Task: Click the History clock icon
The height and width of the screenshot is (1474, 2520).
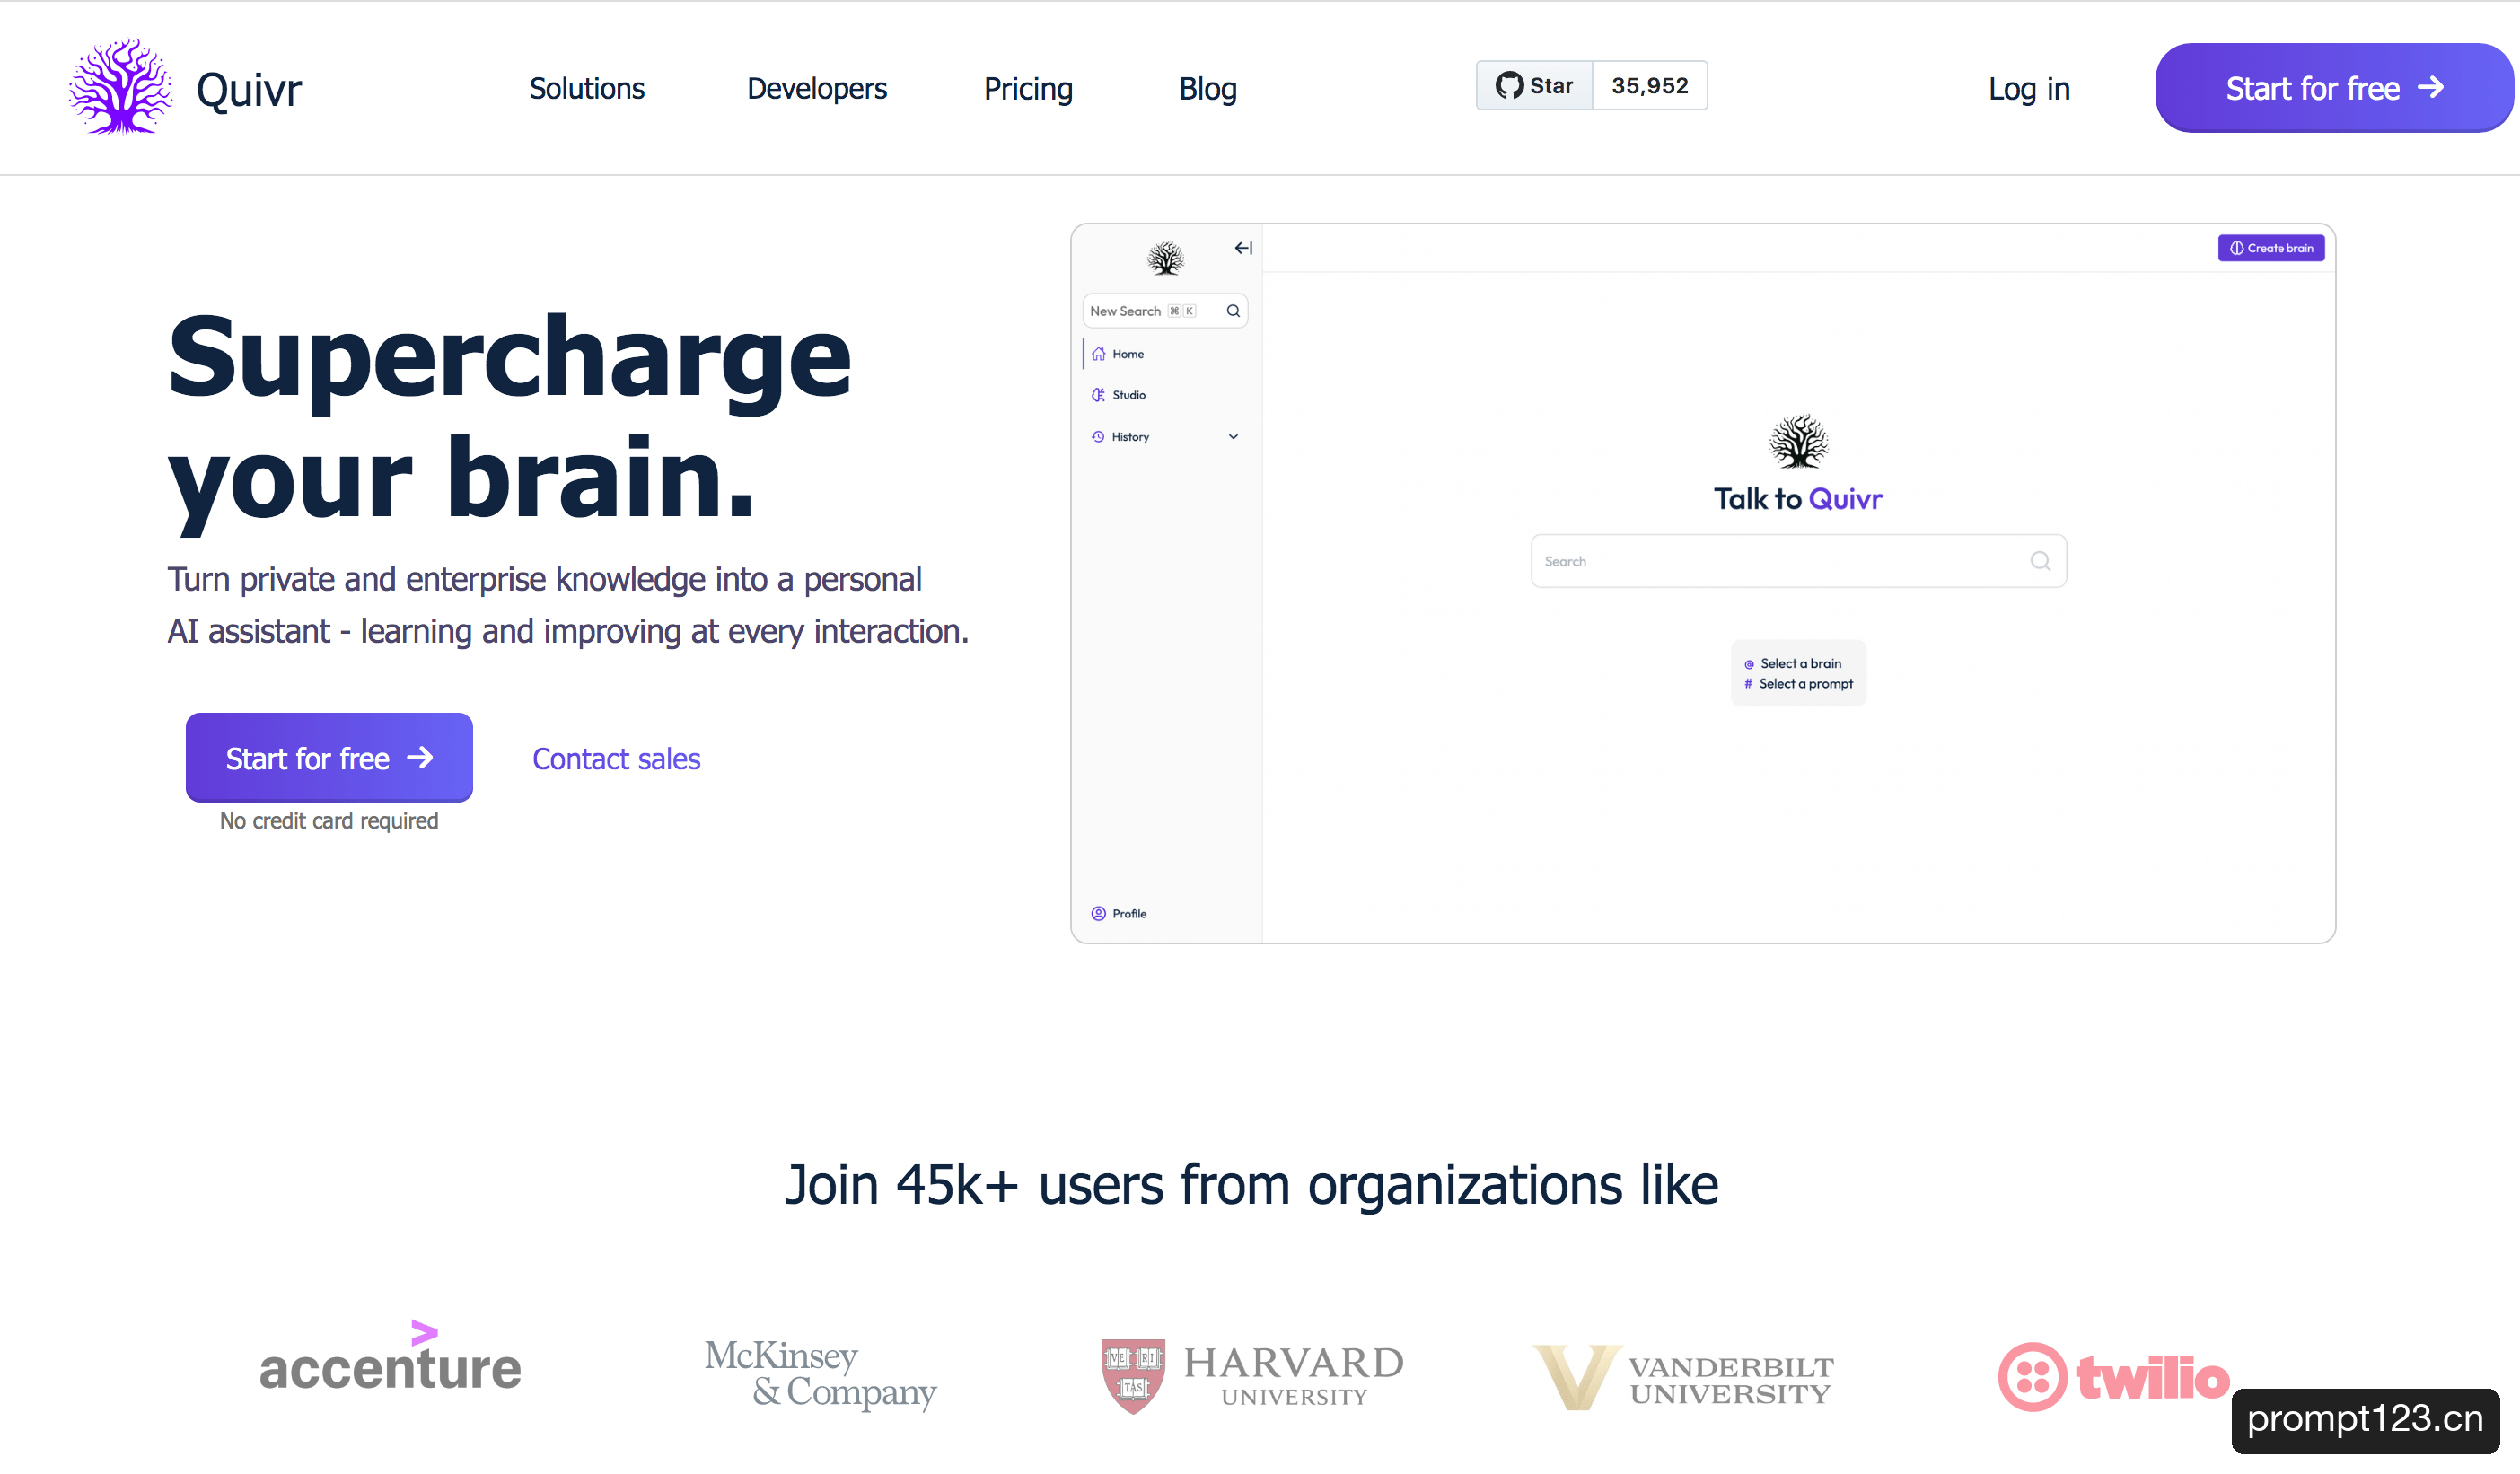Action: 1098,437
